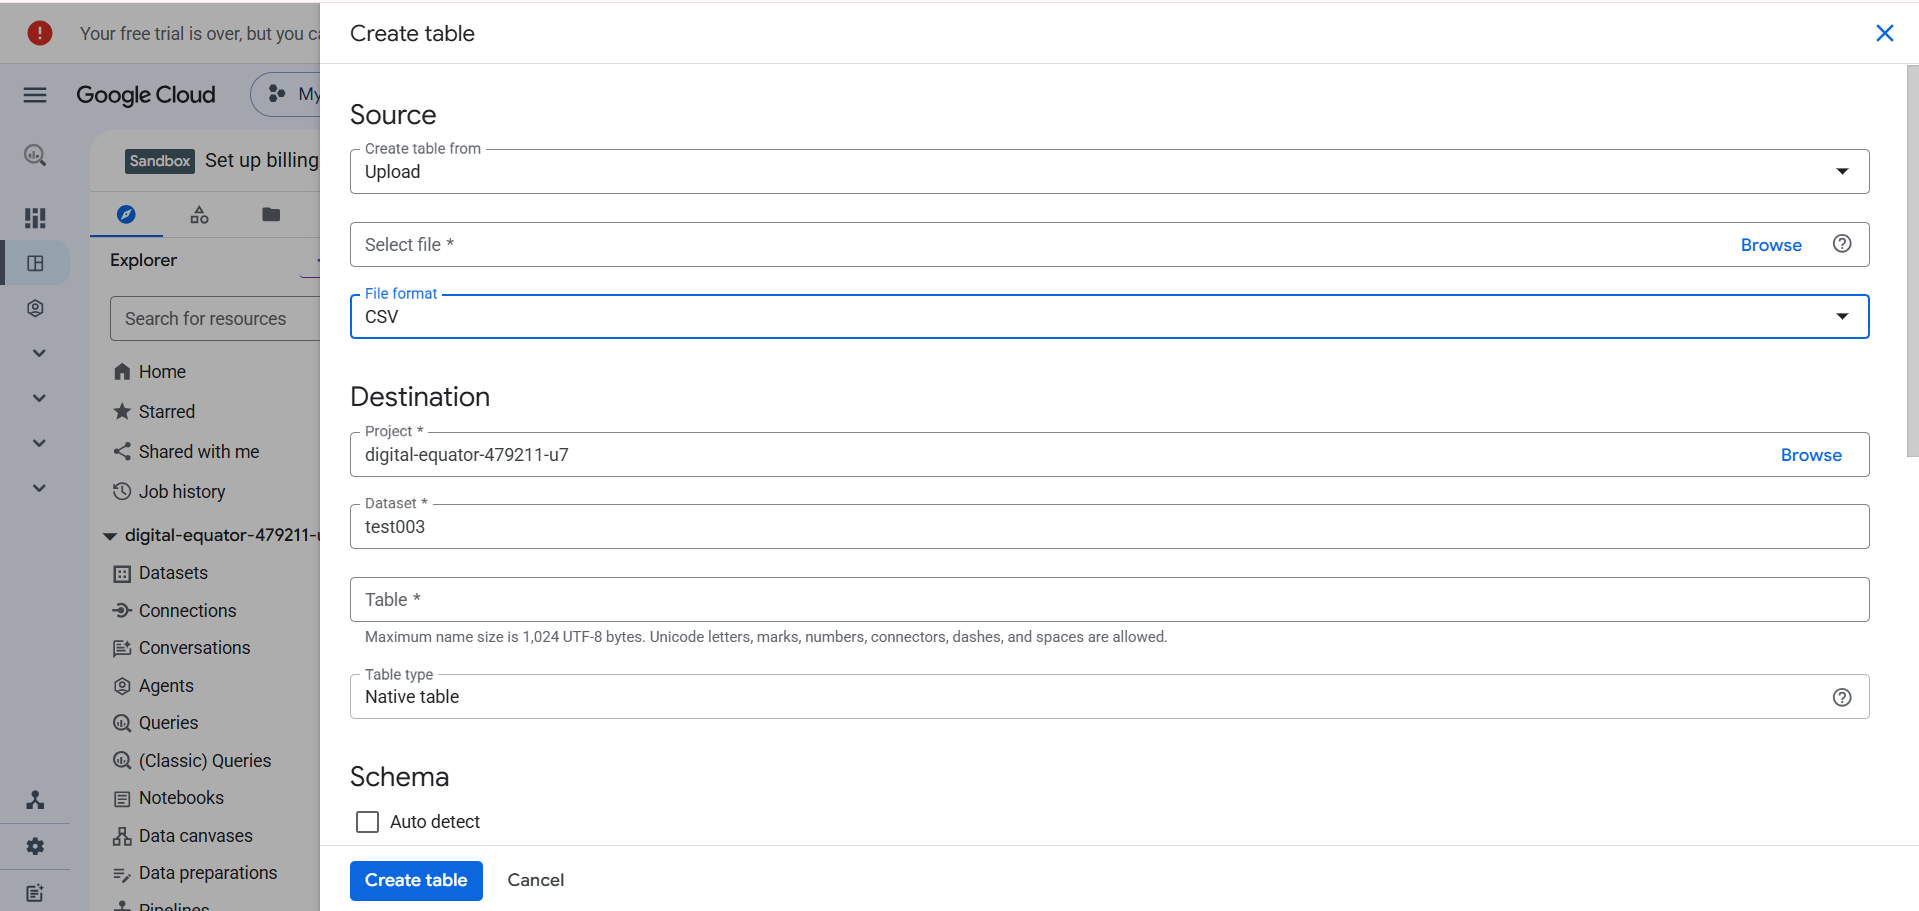Image resolution: width=1919 pixels, height=911 pixels.
Task: Open (Classic) Queries in the Explorer tree
Action: coord(205,761)
